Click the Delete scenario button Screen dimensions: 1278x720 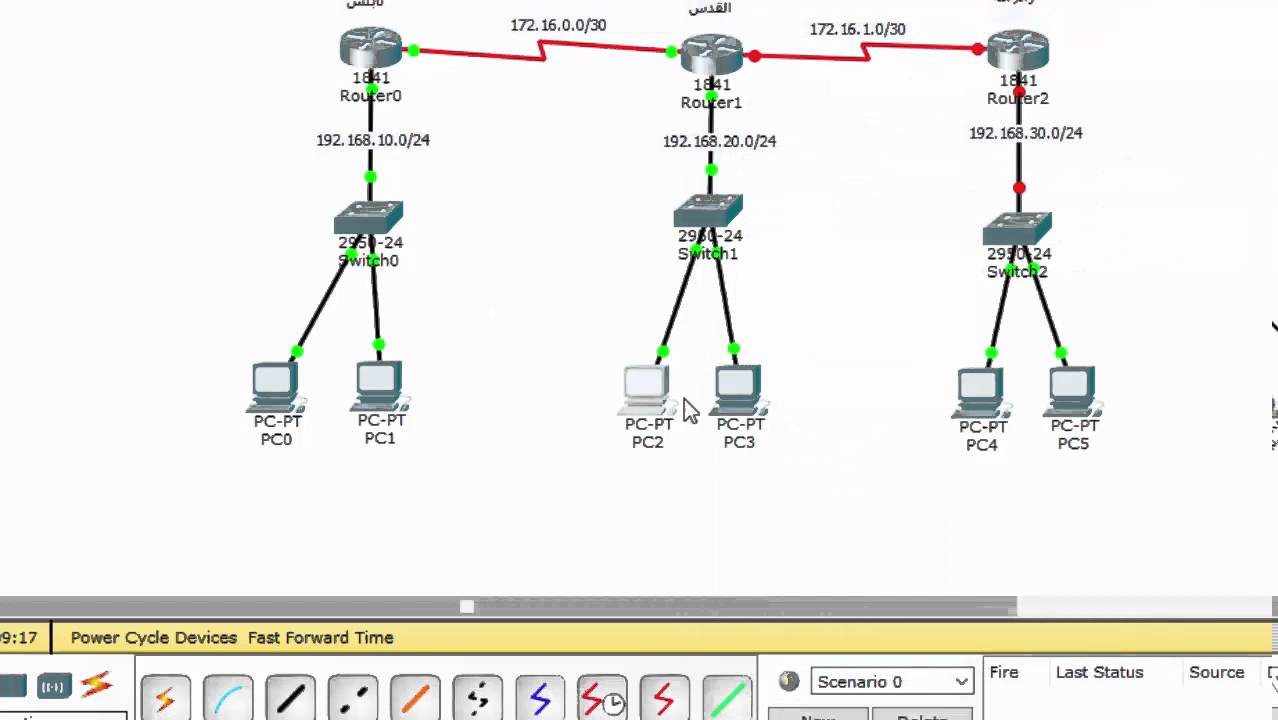tap(922, 715)
